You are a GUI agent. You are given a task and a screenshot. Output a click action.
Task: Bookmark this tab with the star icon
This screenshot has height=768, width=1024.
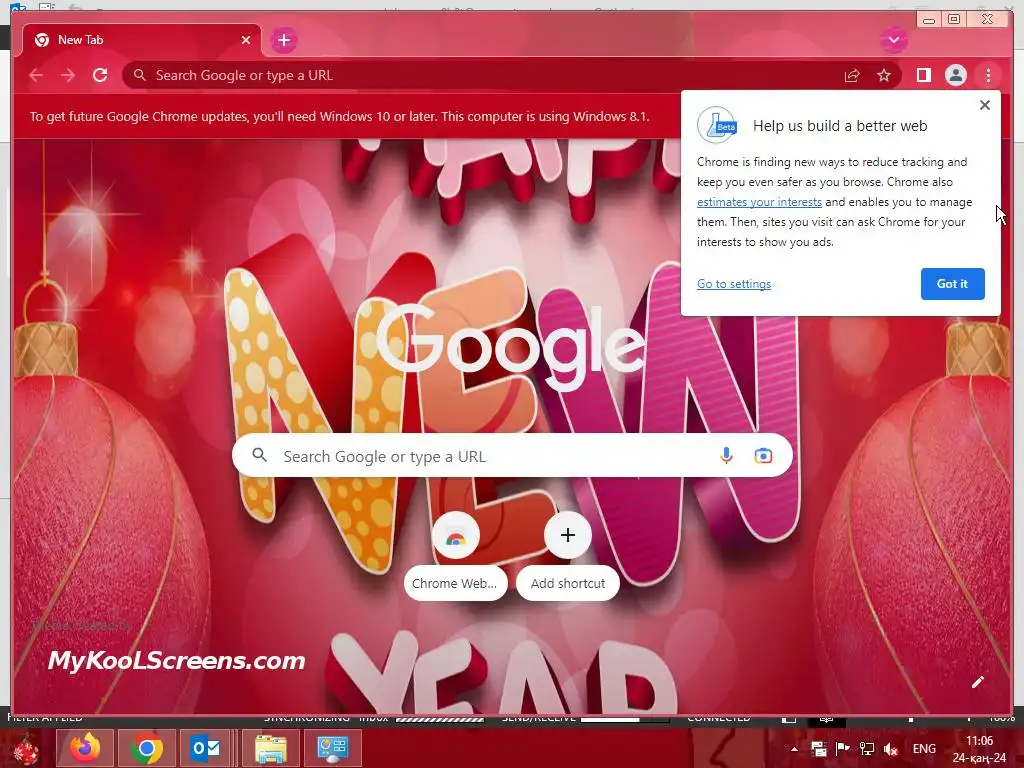coord(884,76)
